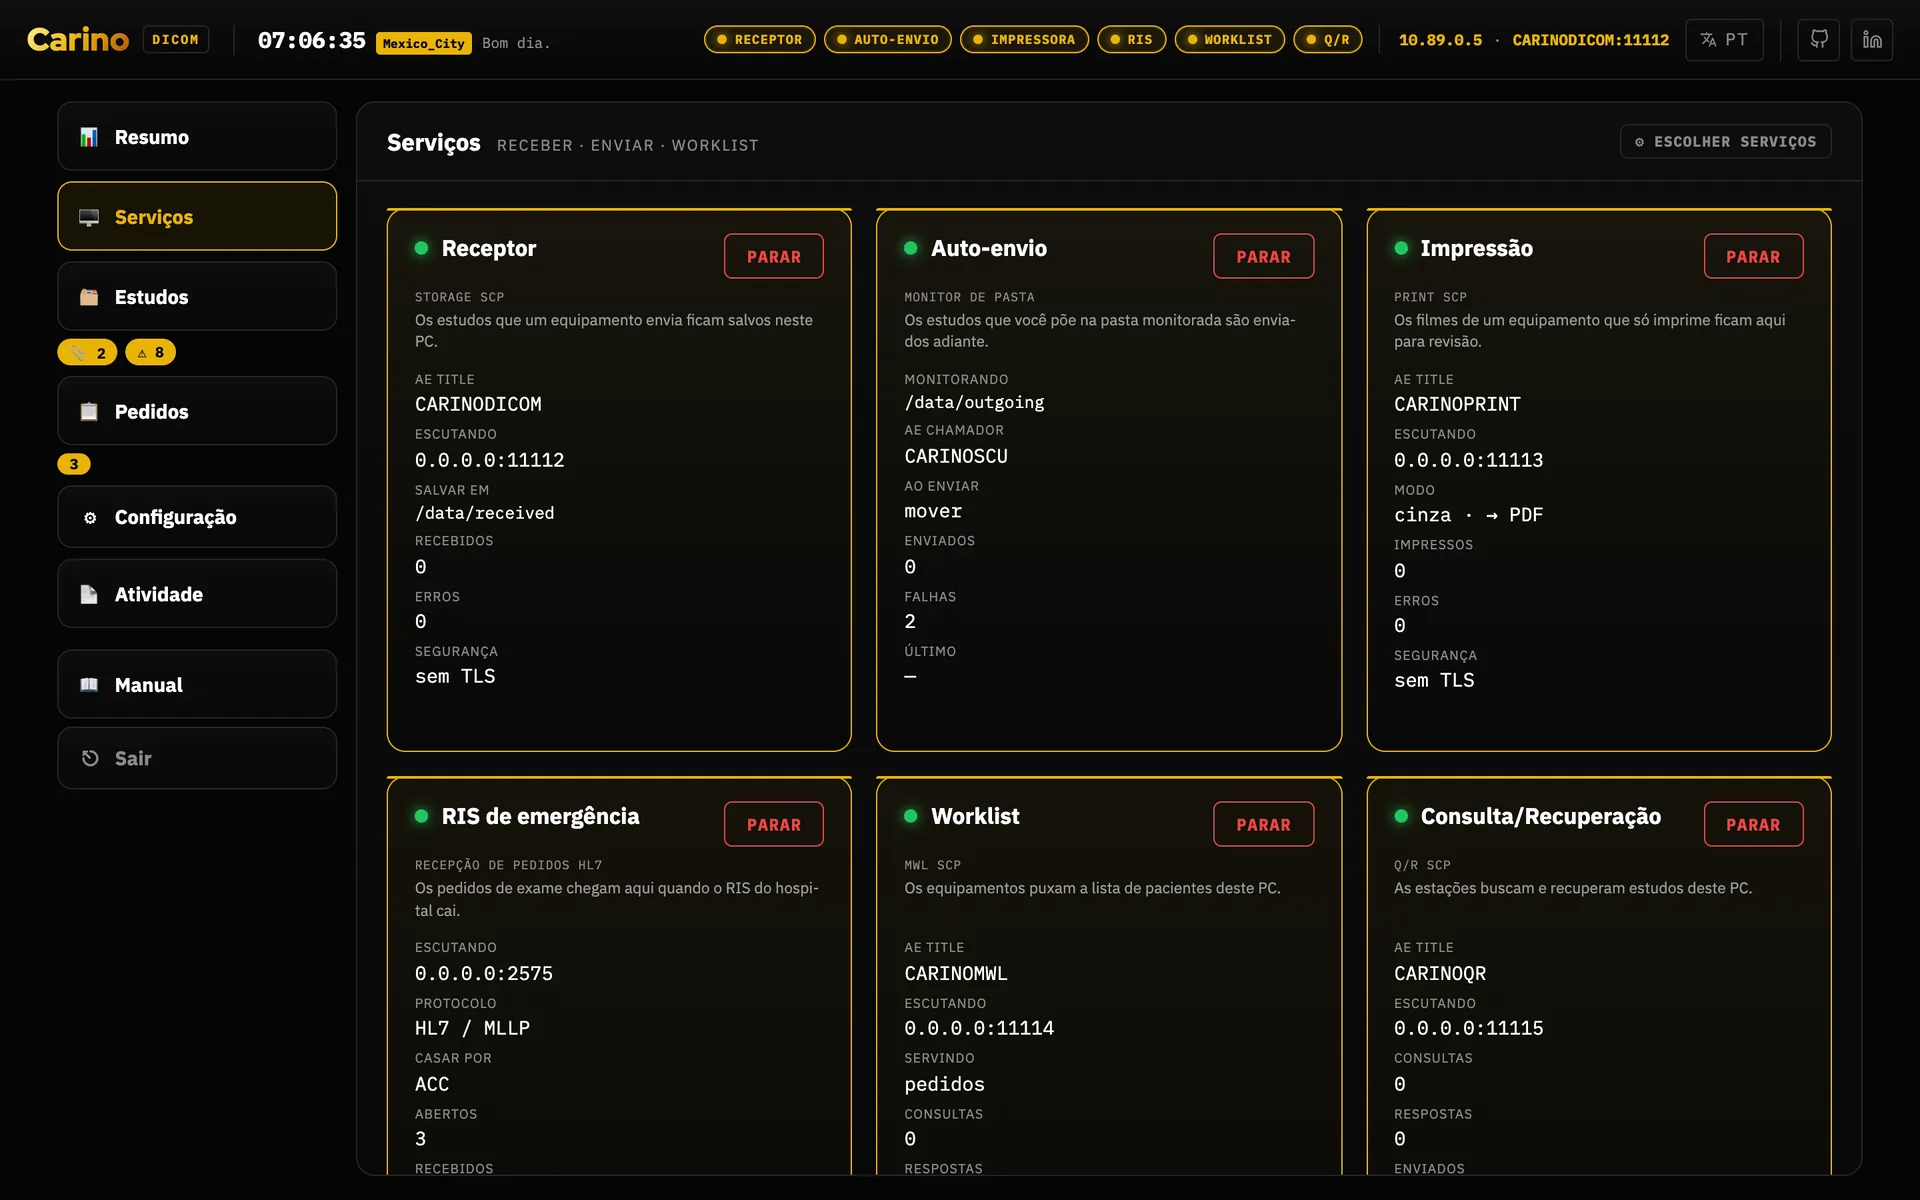Stop RIS de emergência with PARAR
The height and width of the screenshot is (1200, 1920).
click(774, 824)
